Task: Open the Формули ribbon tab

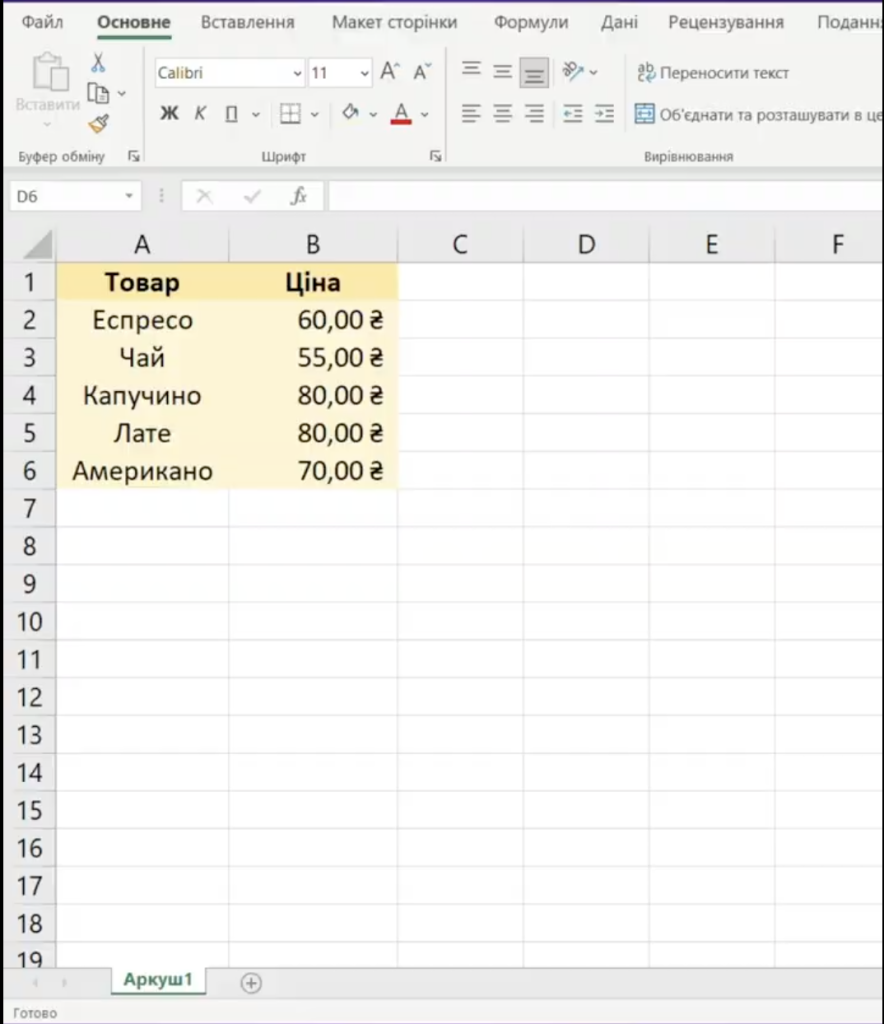Action: pyautogui.click(x=530, y=22)
